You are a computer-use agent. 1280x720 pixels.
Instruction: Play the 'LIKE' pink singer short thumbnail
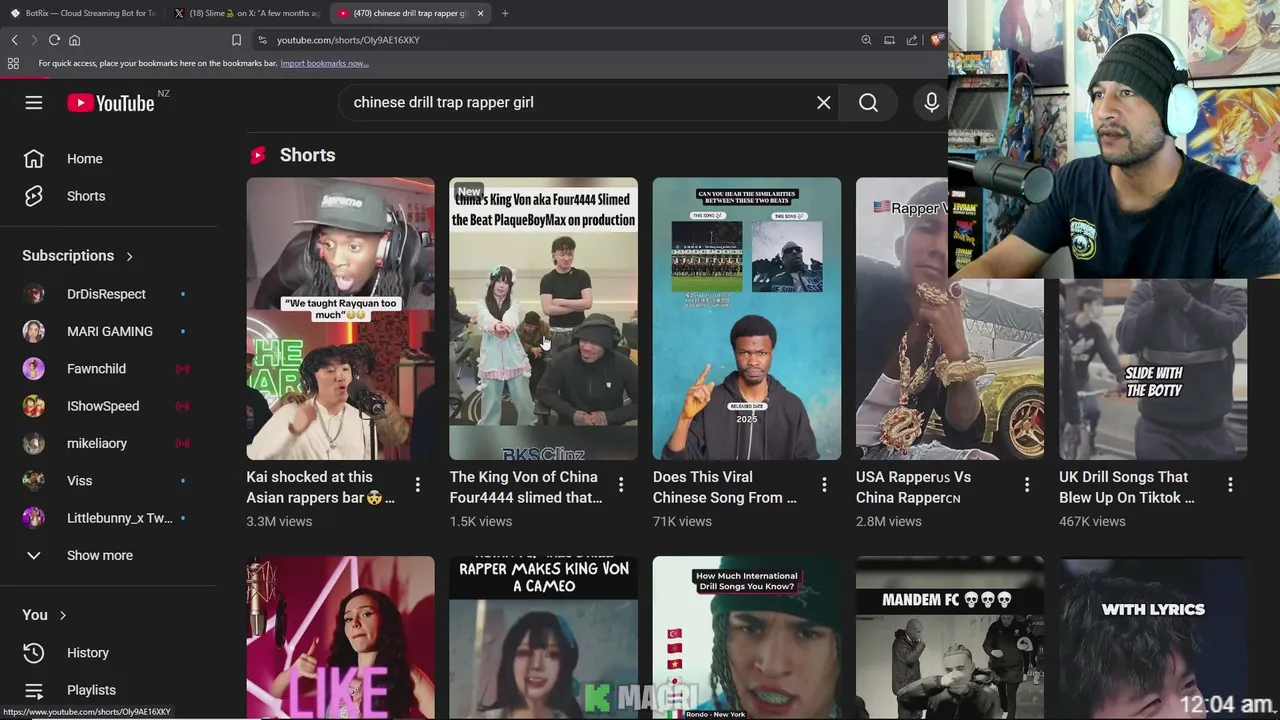click(x=341, y=638)
